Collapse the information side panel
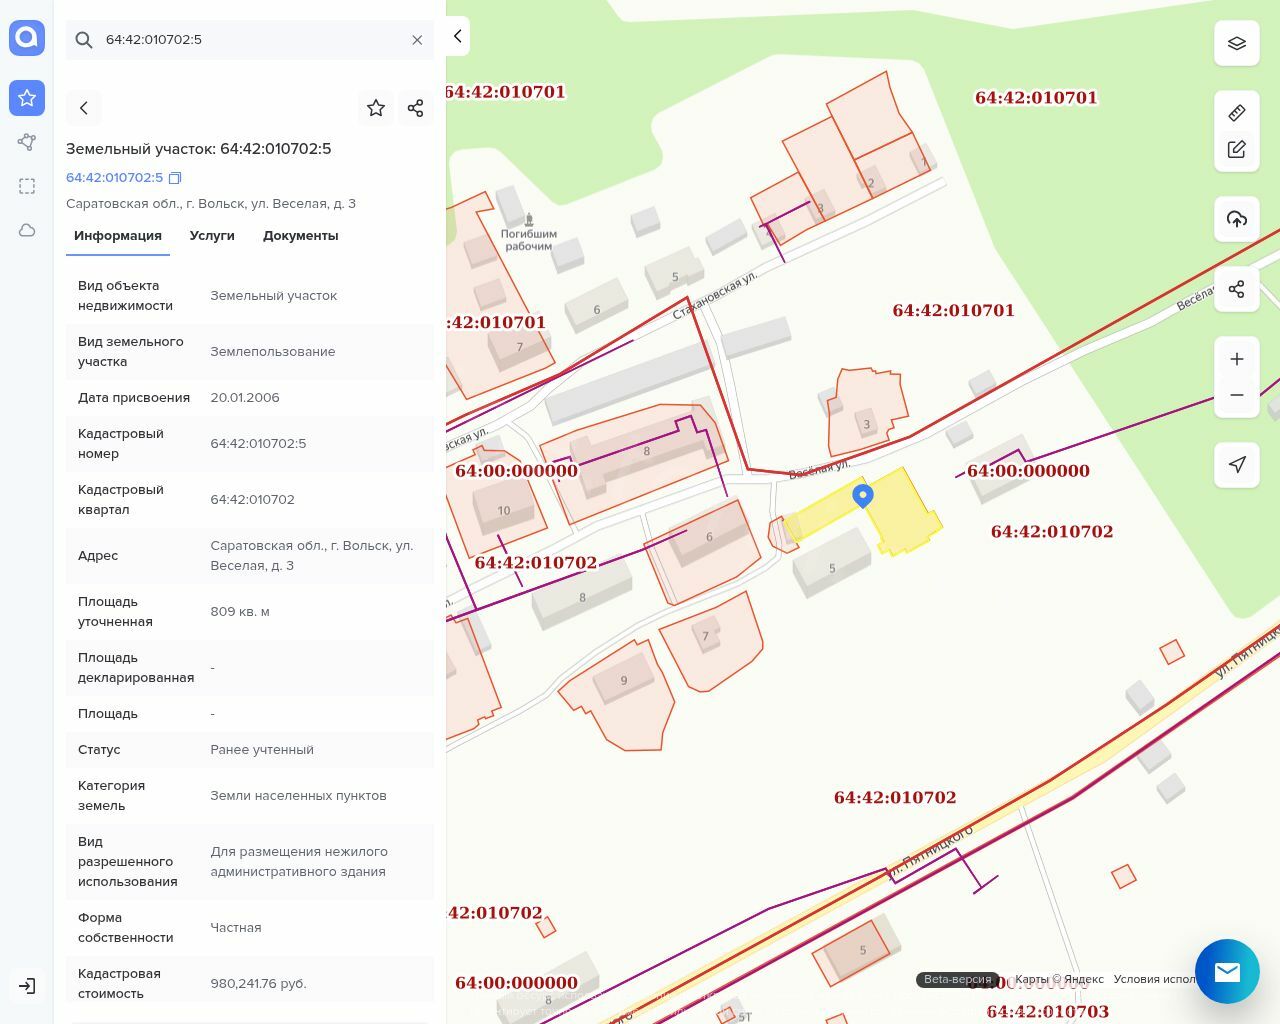Screen dimensions: 1280x1024 pos(458,36)
